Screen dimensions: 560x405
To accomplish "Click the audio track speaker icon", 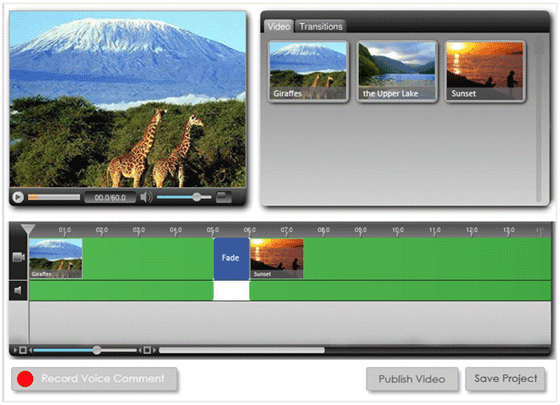I will pyautogui.click(x=18, y=290).
